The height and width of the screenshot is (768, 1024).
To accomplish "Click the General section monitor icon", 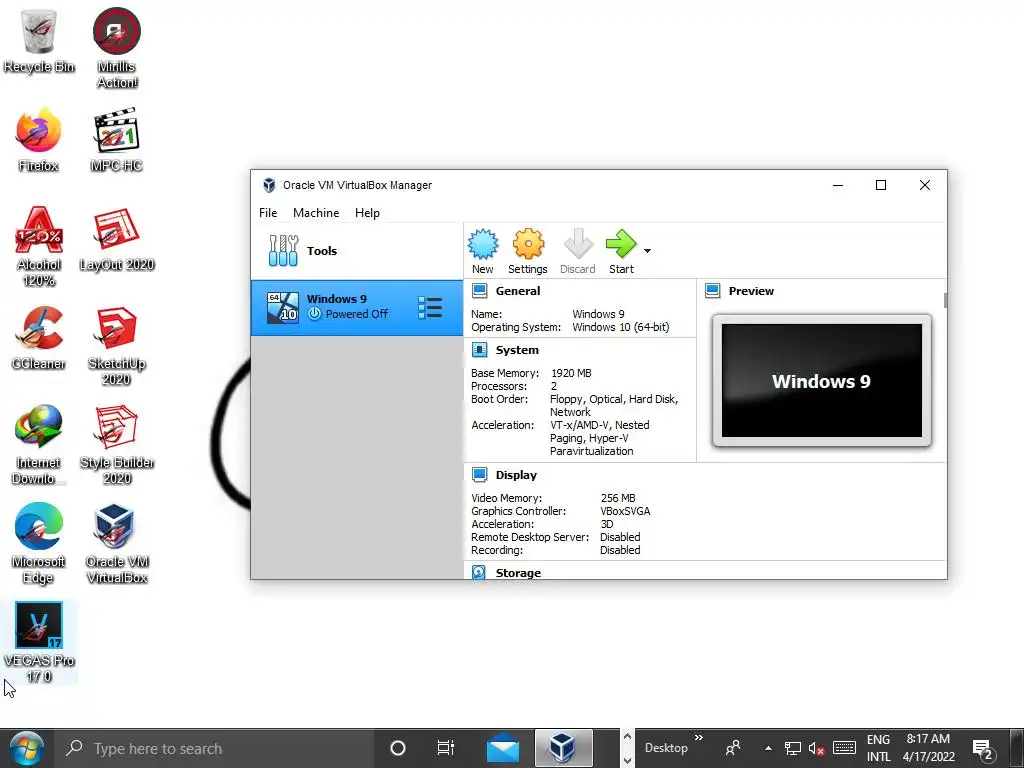I will click(479, 291).
